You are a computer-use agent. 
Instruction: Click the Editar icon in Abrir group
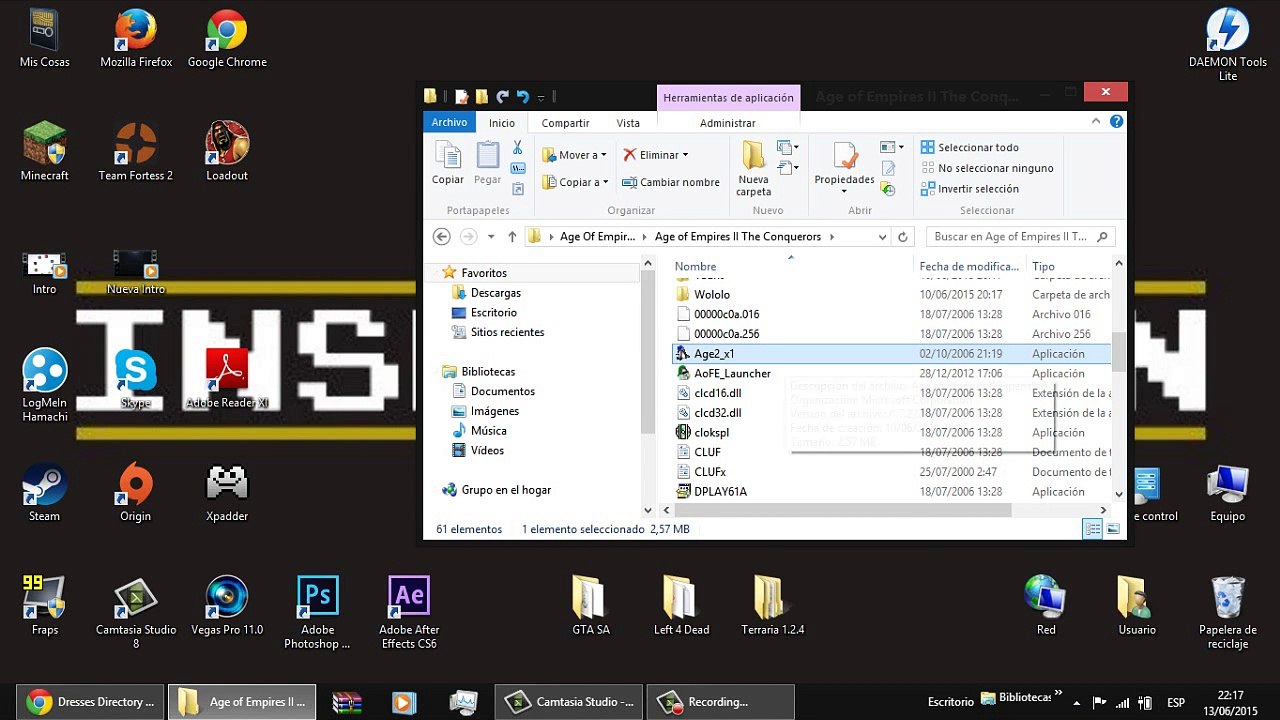(x=887, y=169)
